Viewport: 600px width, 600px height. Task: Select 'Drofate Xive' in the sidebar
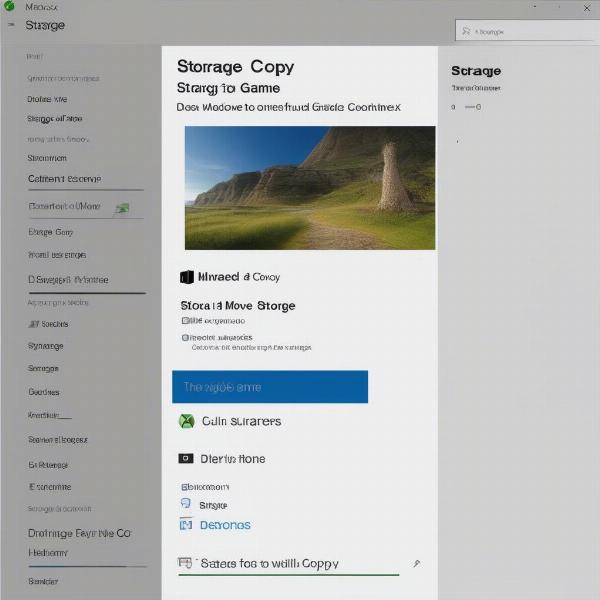pyautogui.click(x=47, y=99)
